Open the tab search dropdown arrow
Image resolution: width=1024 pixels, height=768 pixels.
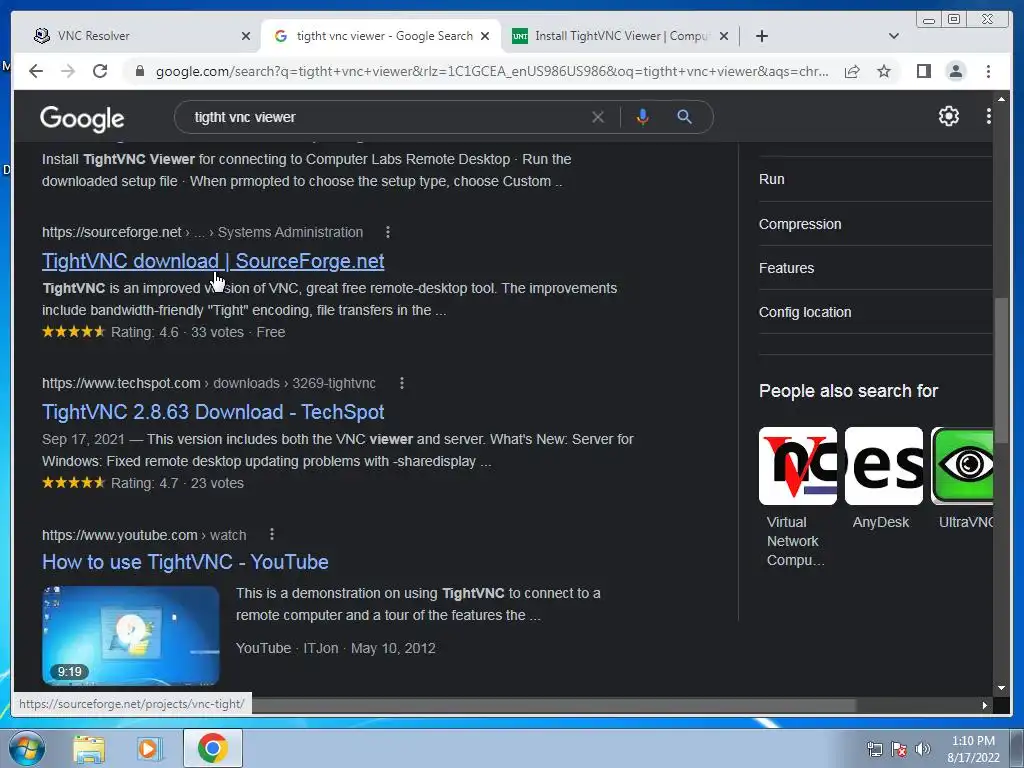894,36
